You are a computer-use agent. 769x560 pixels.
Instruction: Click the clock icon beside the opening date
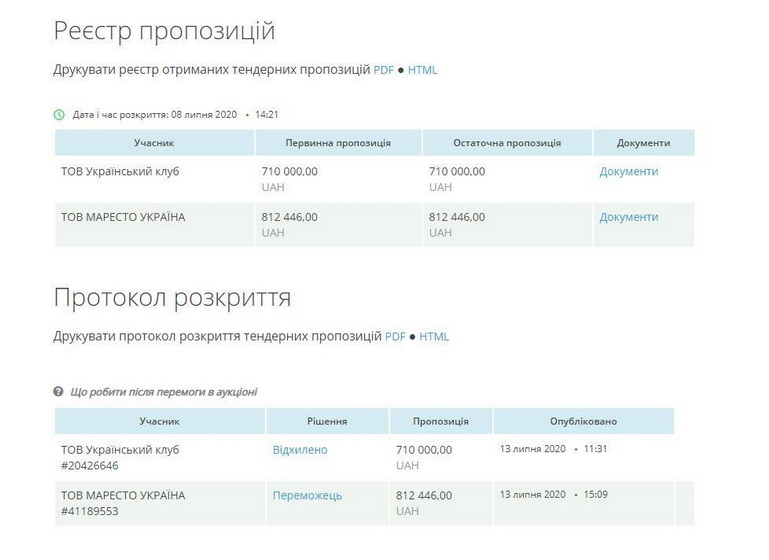pyautogui.click(x=59, y=115)
